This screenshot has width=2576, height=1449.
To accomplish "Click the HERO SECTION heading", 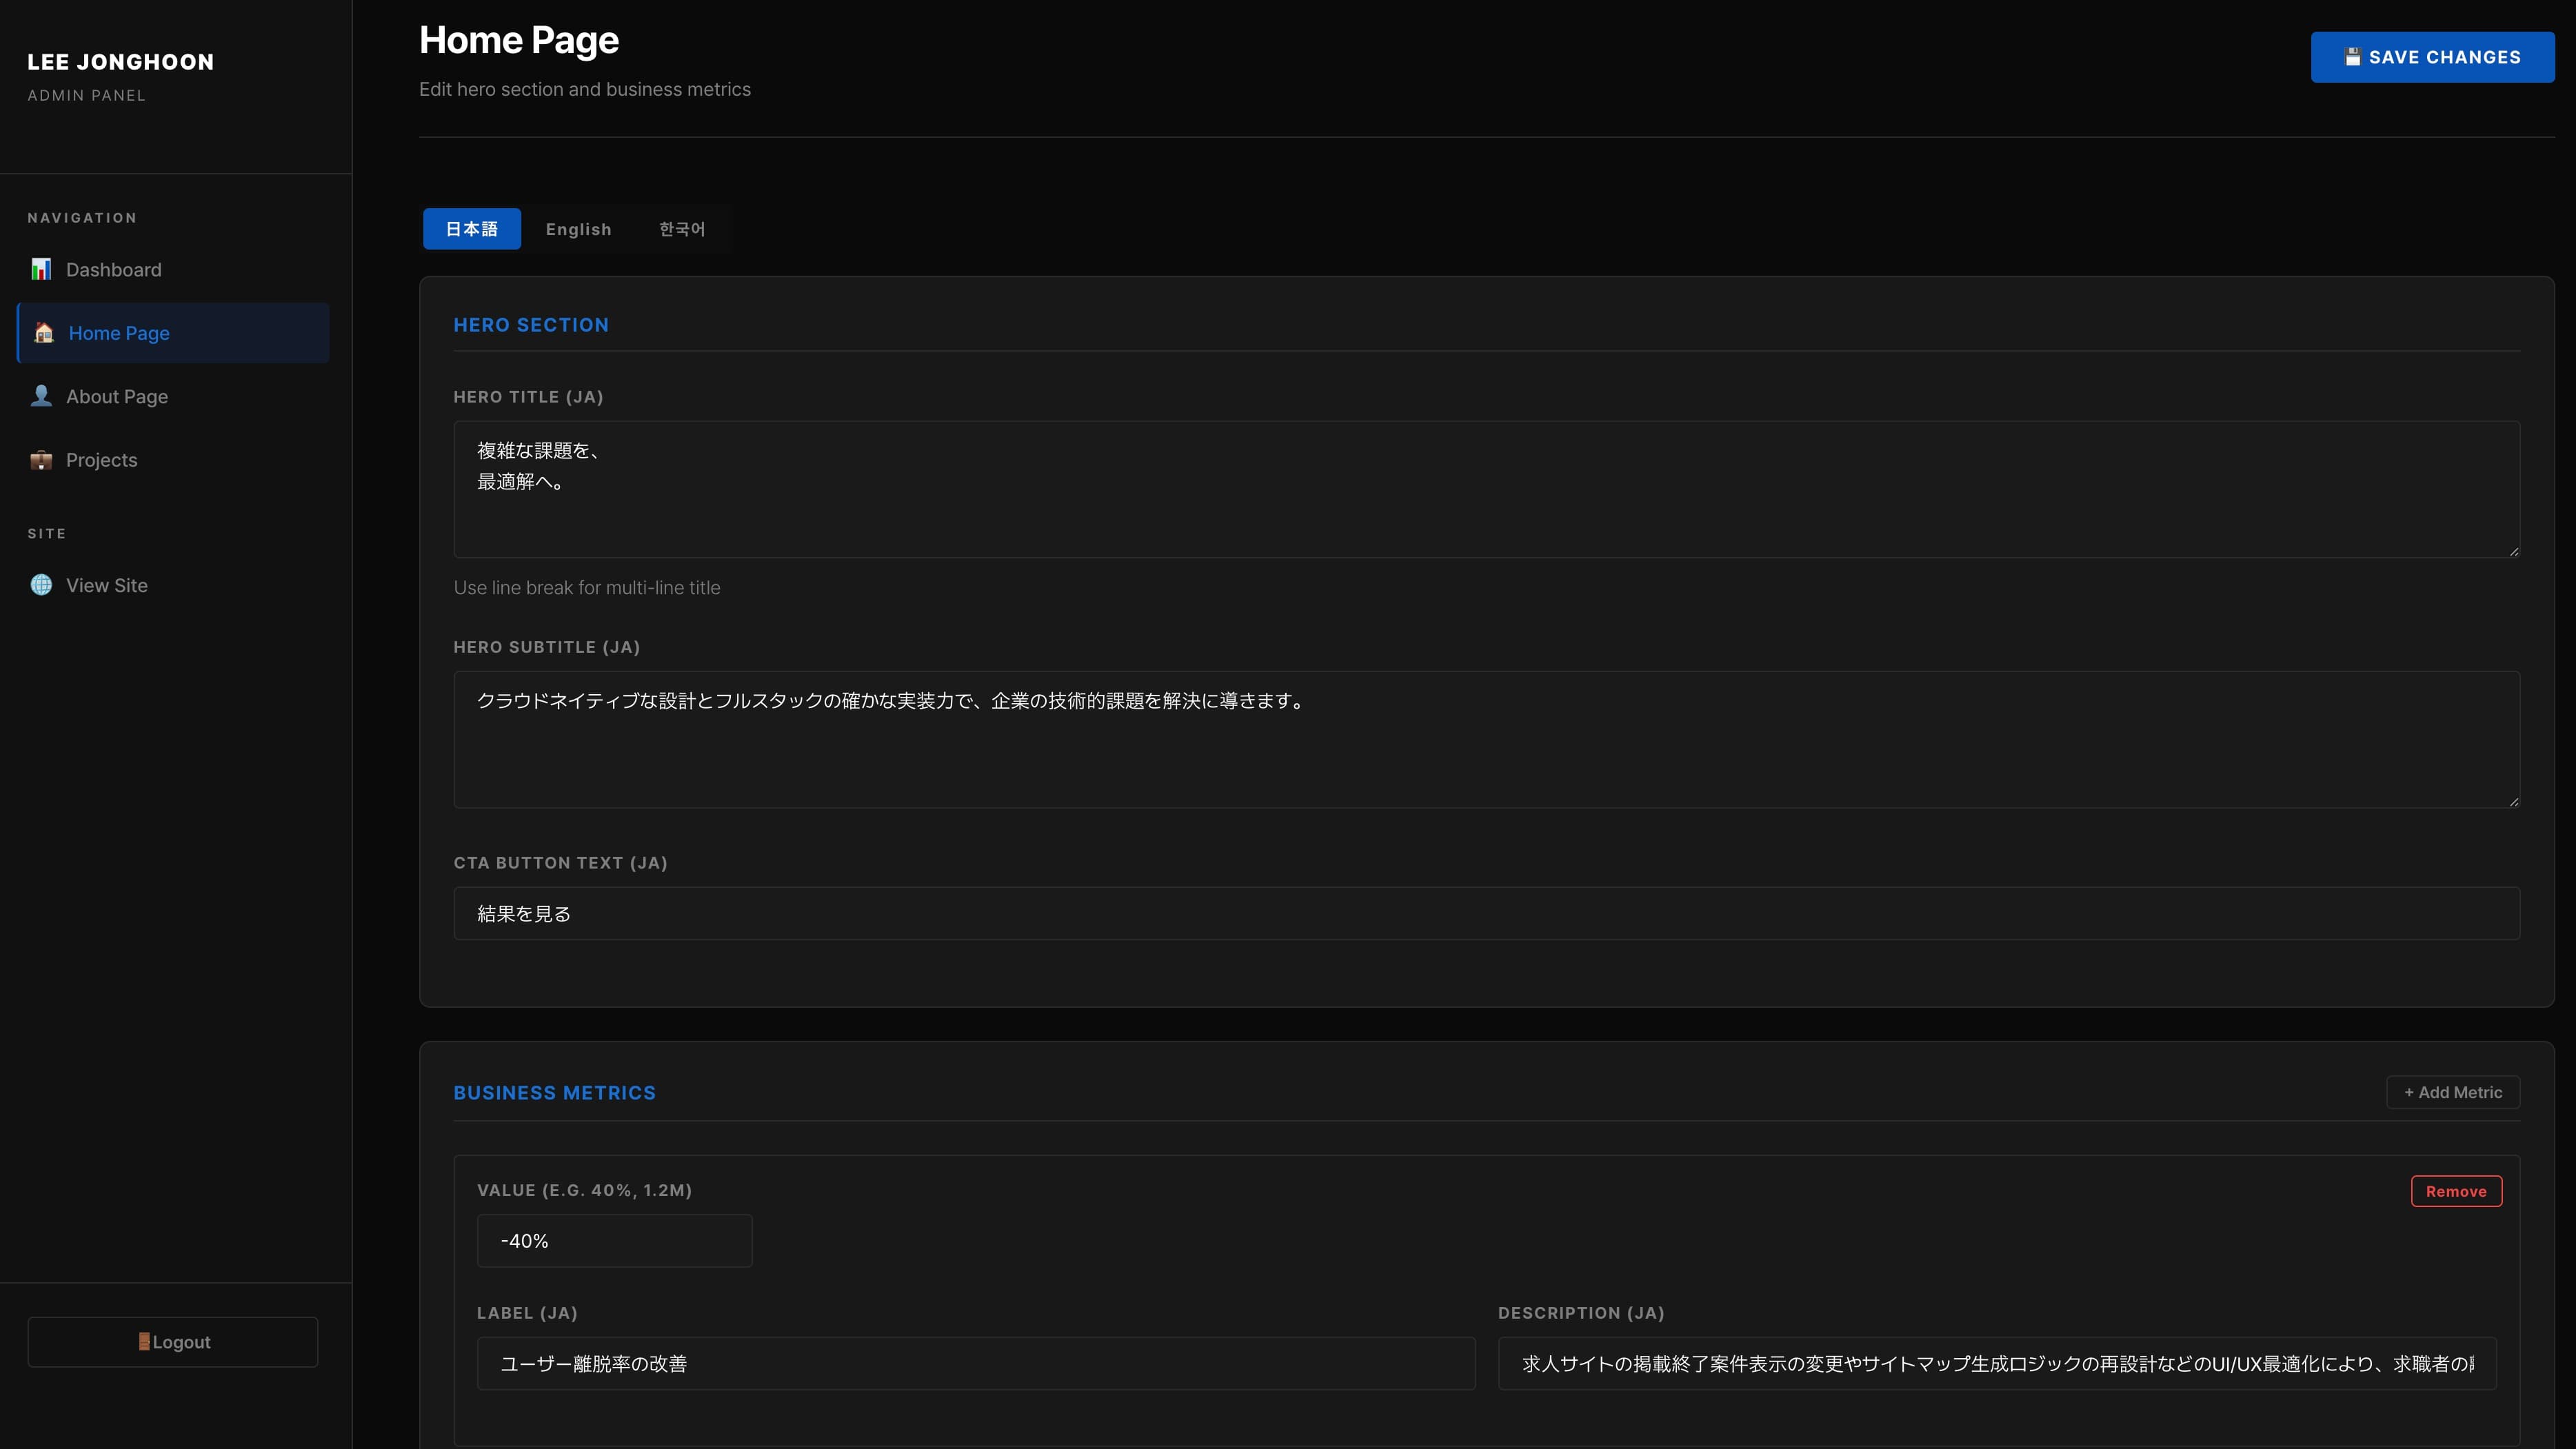I will click(531, 325).
